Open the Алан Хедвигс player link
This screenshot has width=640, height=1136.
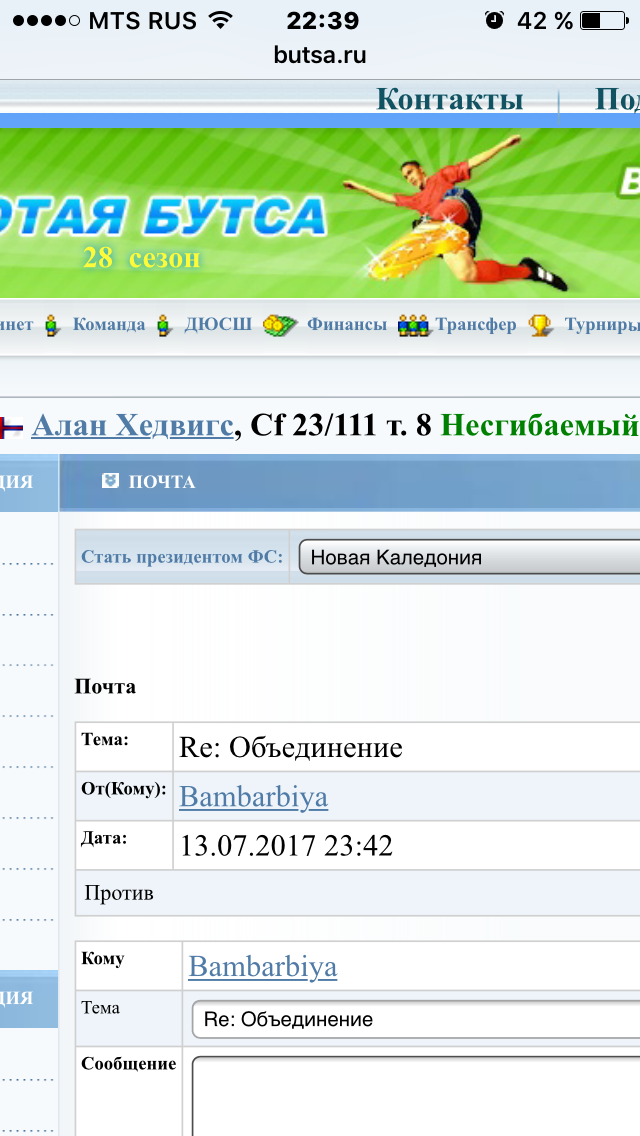135,426
